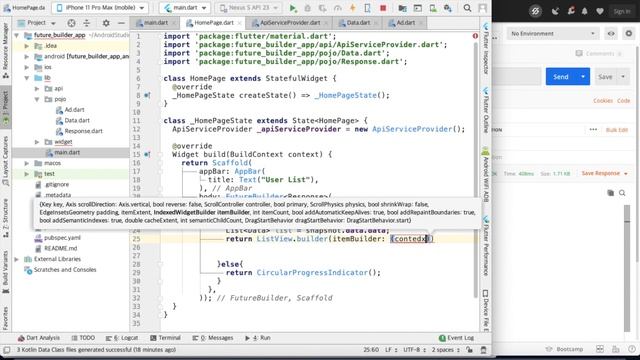Viewport: 640px width, 360px height.
Task: Open Postman Cookies link
Action: (603, 100)
